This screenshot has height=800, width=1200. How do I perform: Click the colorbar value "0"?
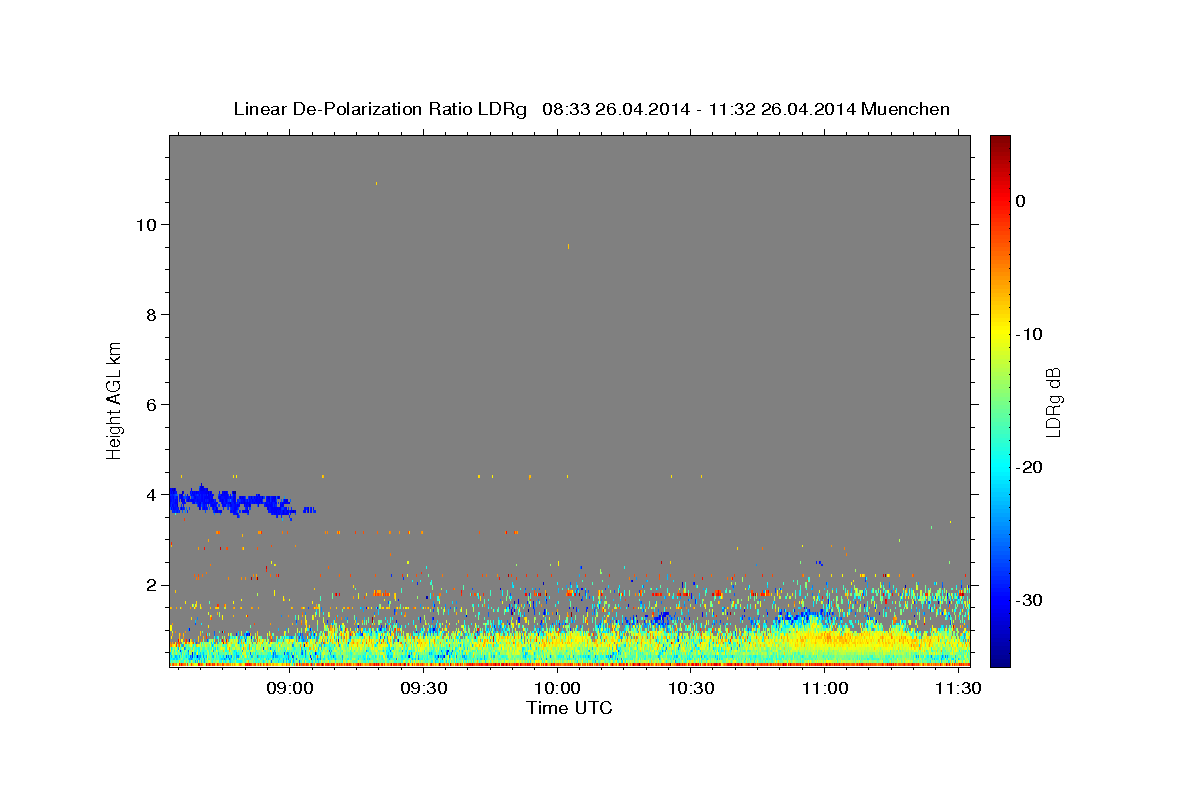point(1021,201)
